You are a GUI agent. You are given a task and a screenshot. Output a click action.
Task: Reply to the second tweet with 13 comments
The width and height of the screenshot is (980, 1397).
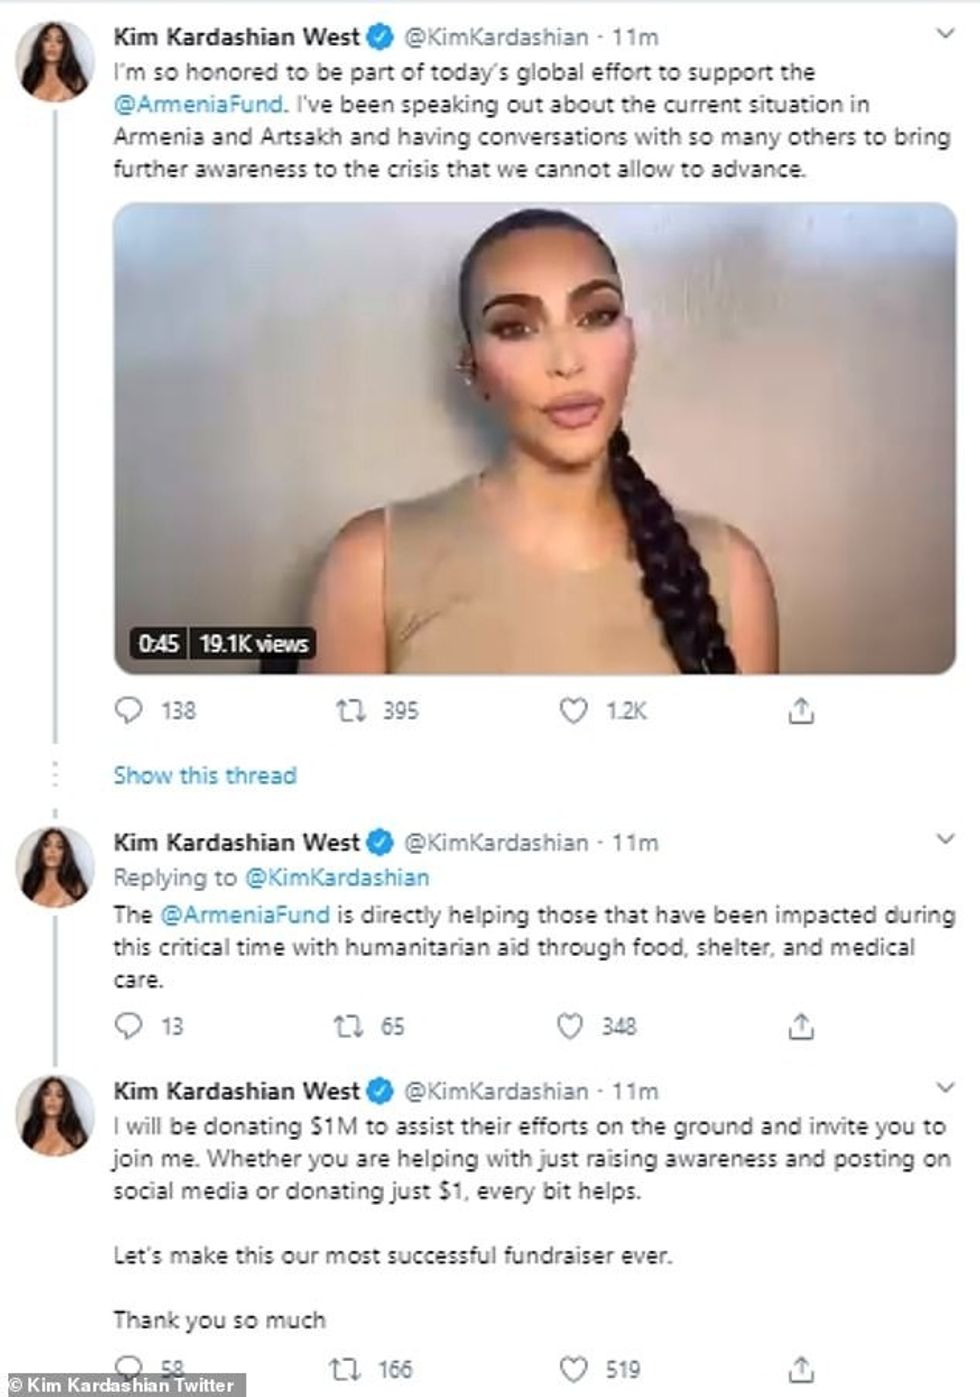click(x=130, y=1026)
